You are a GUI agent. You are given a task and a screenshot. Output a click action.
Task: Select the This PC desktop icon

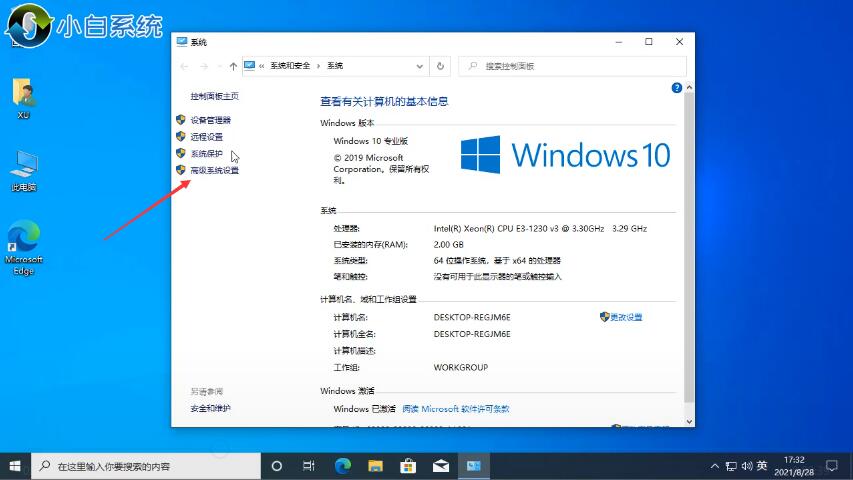pos(23,170)
